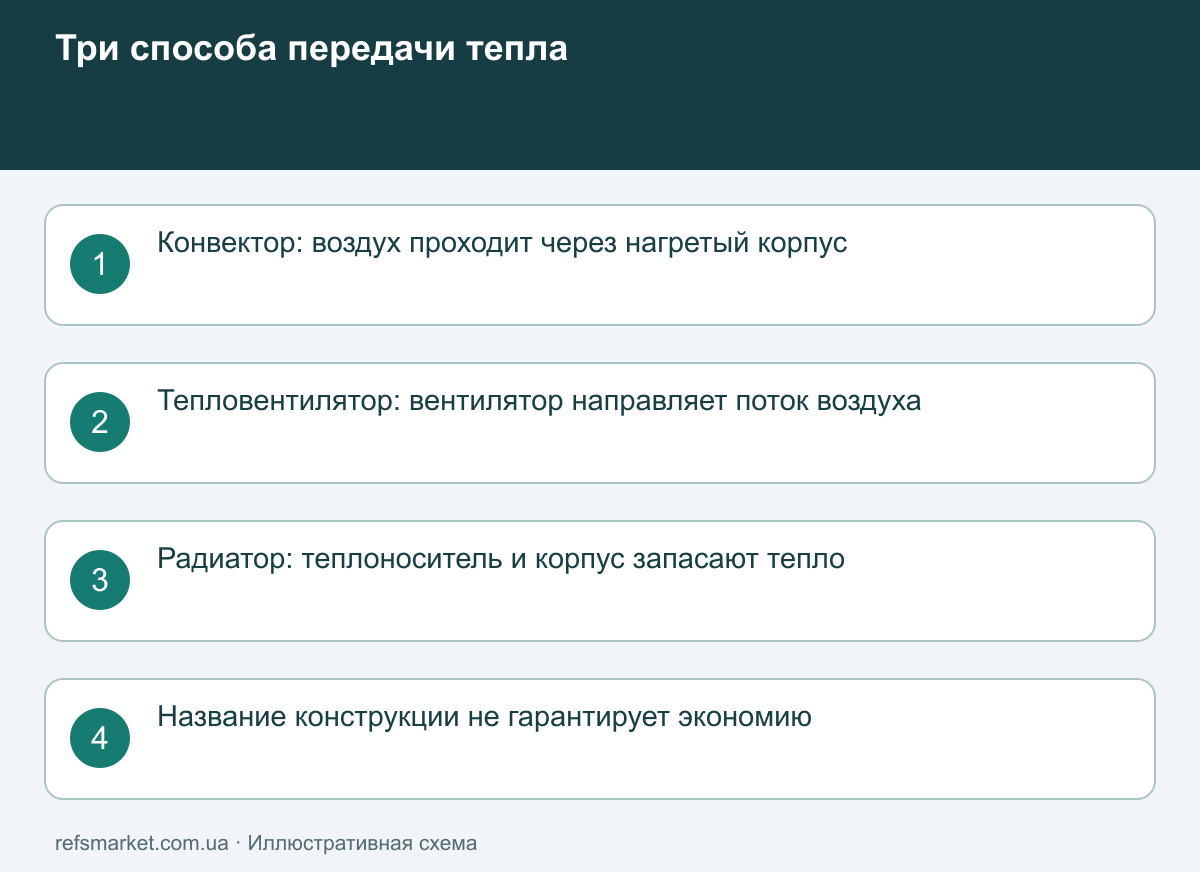
Task: Select the number 4 circle badge
Action: click(100, 738)
